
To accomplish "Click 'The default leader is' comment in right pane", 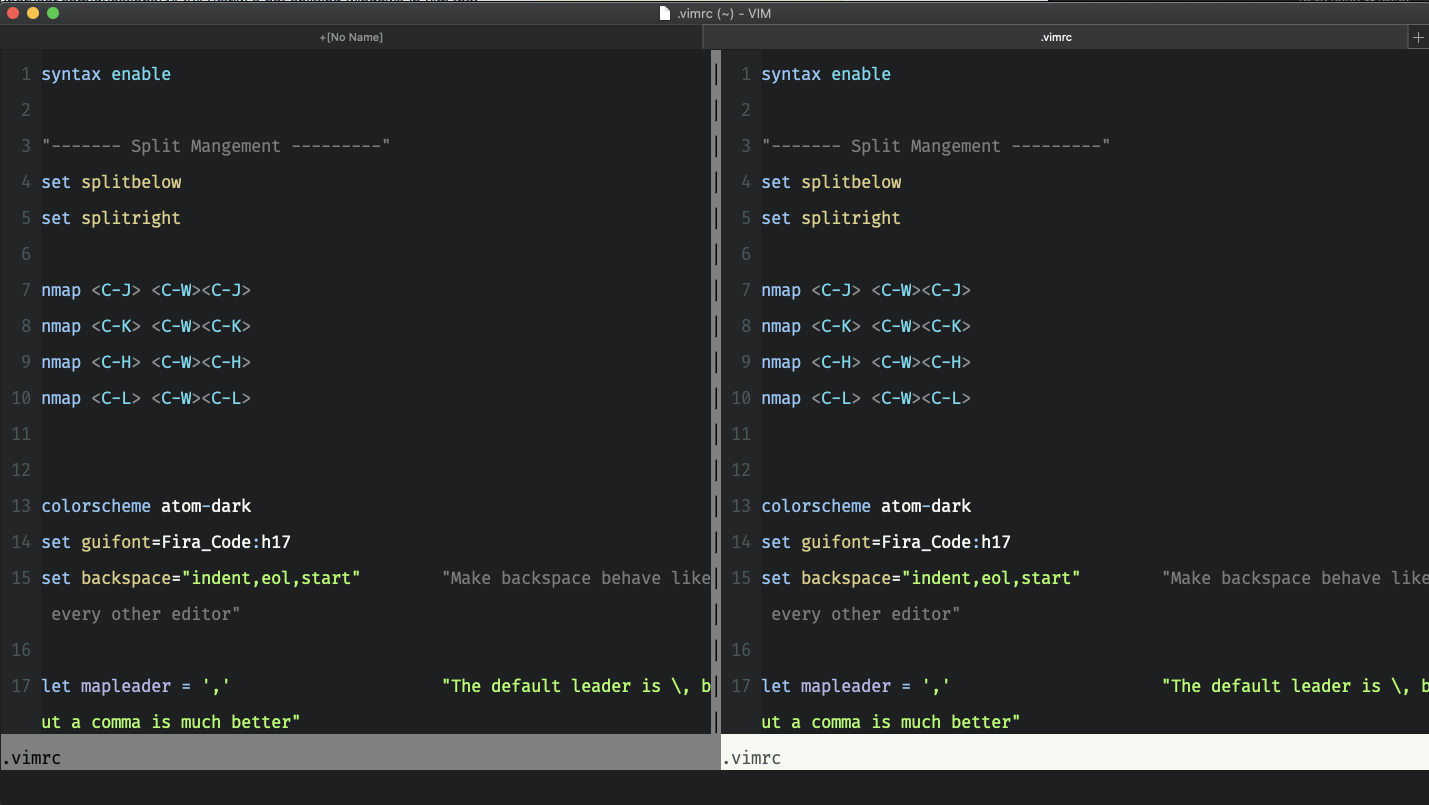I will point(1295,686).
